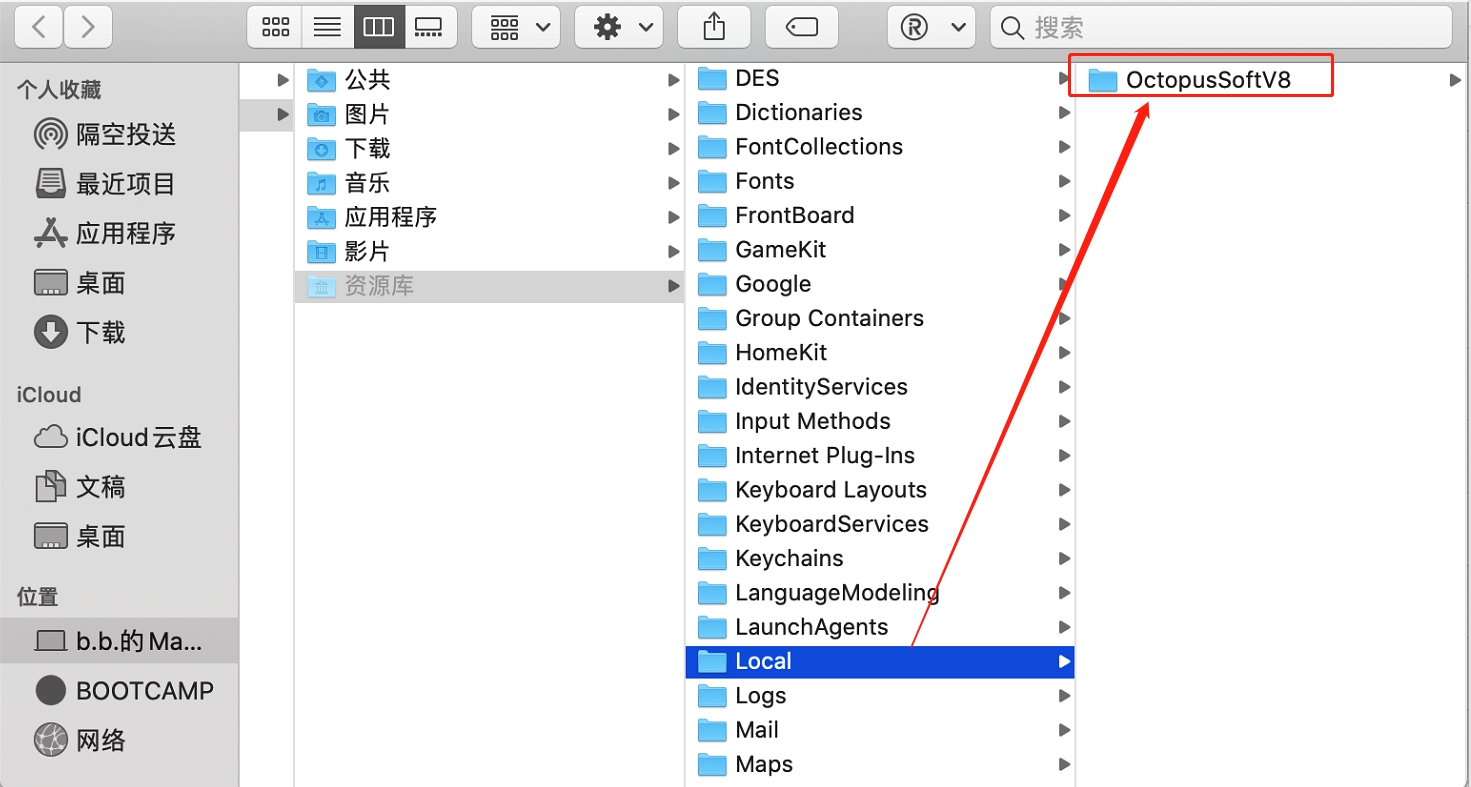This screenshot has height=787, width=1471.
Task: Select the 图片 folder
Action: (489, 114)
